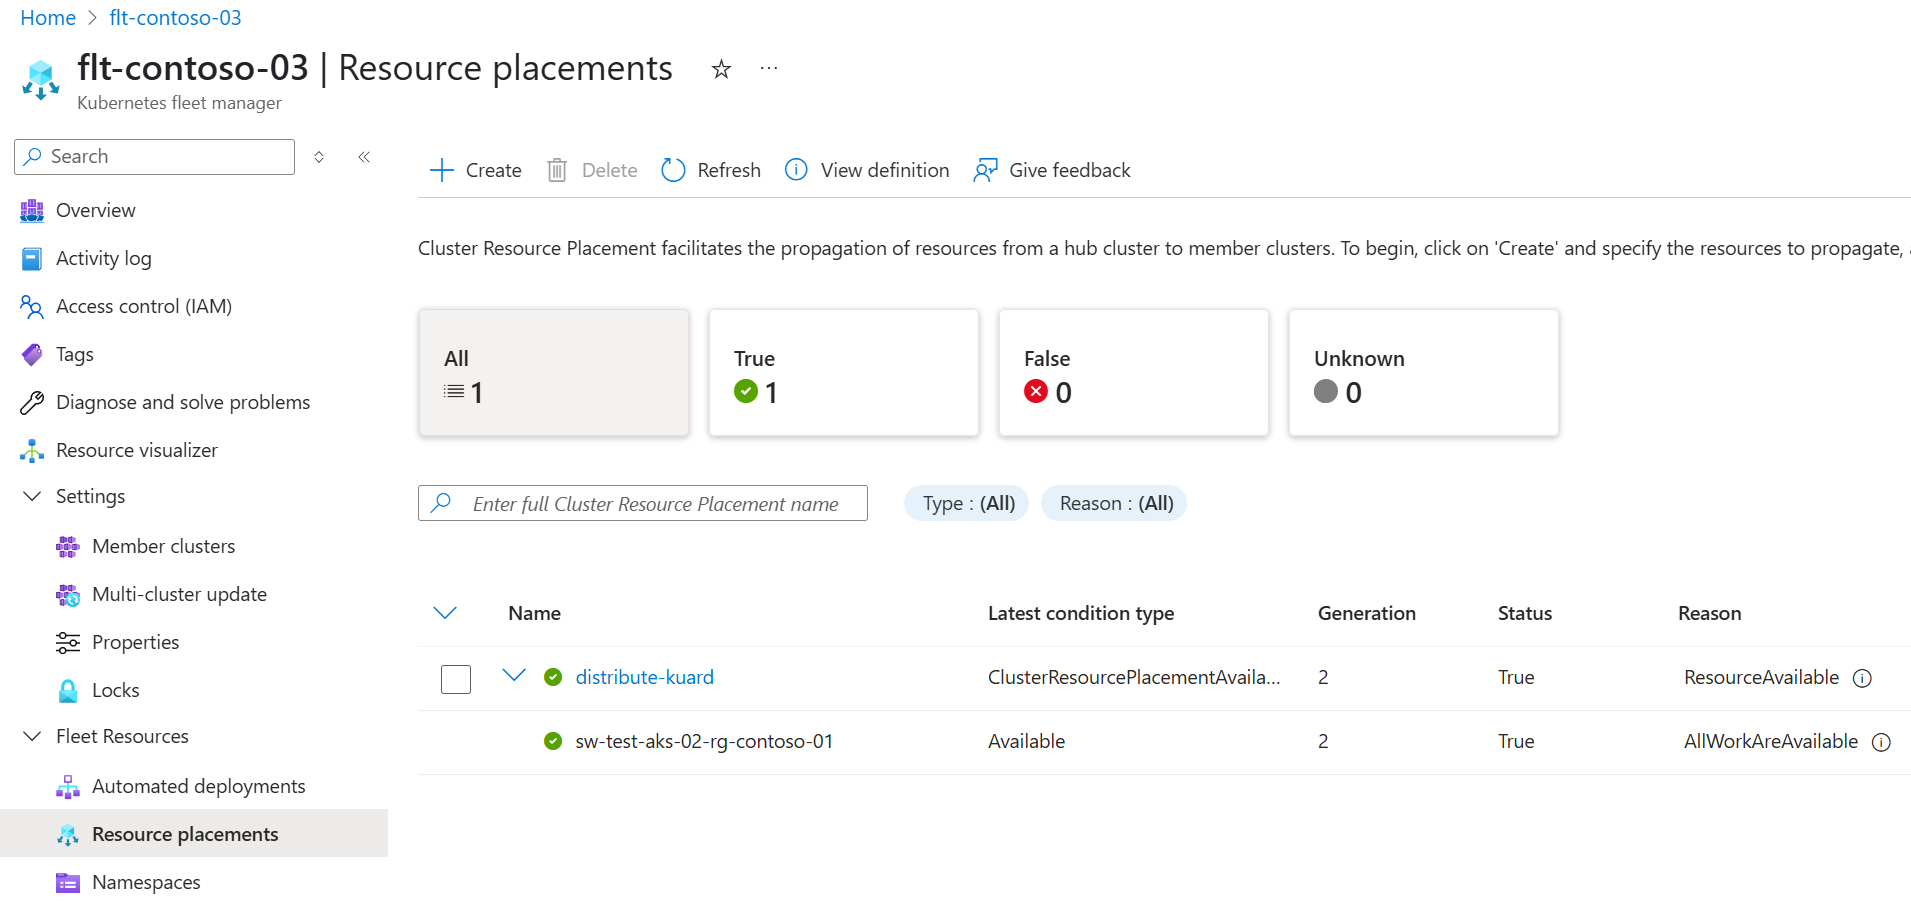Filter by the True status card

844,372
